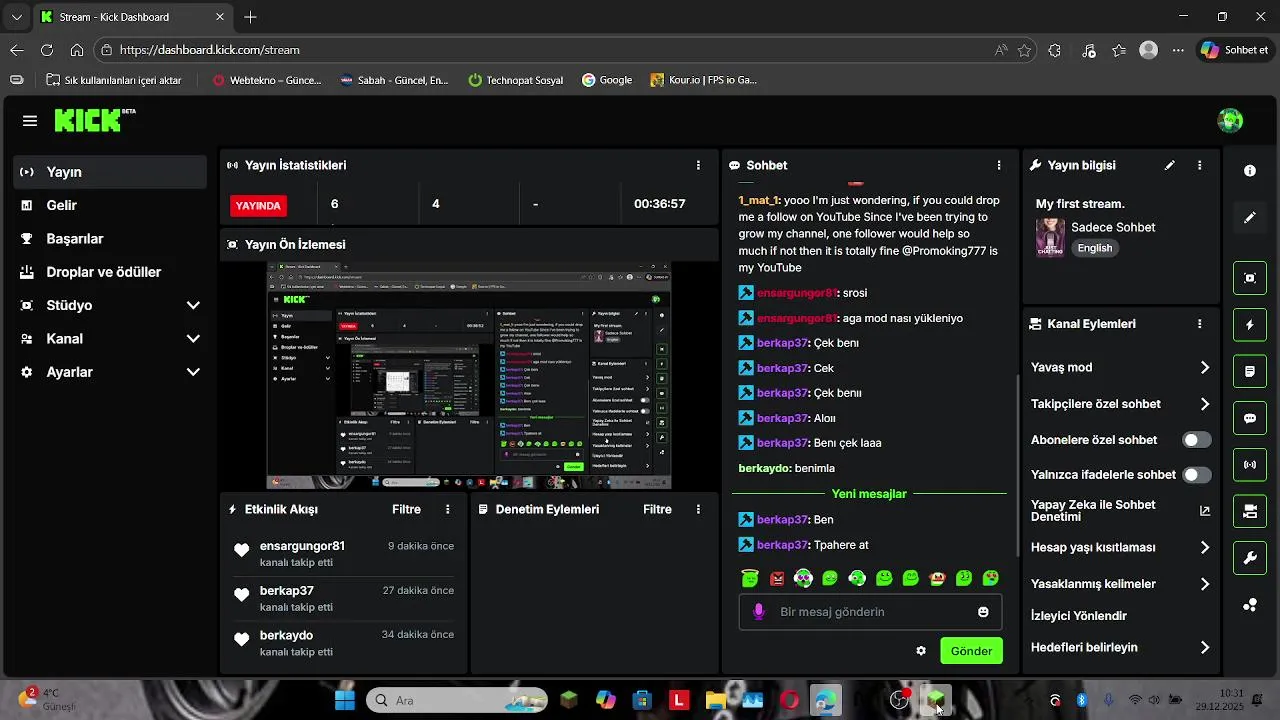The width and height of the screenshot is (1280, 720).
Task: Select Başarılar in left navigation
Action: click(x=110, y=239)
